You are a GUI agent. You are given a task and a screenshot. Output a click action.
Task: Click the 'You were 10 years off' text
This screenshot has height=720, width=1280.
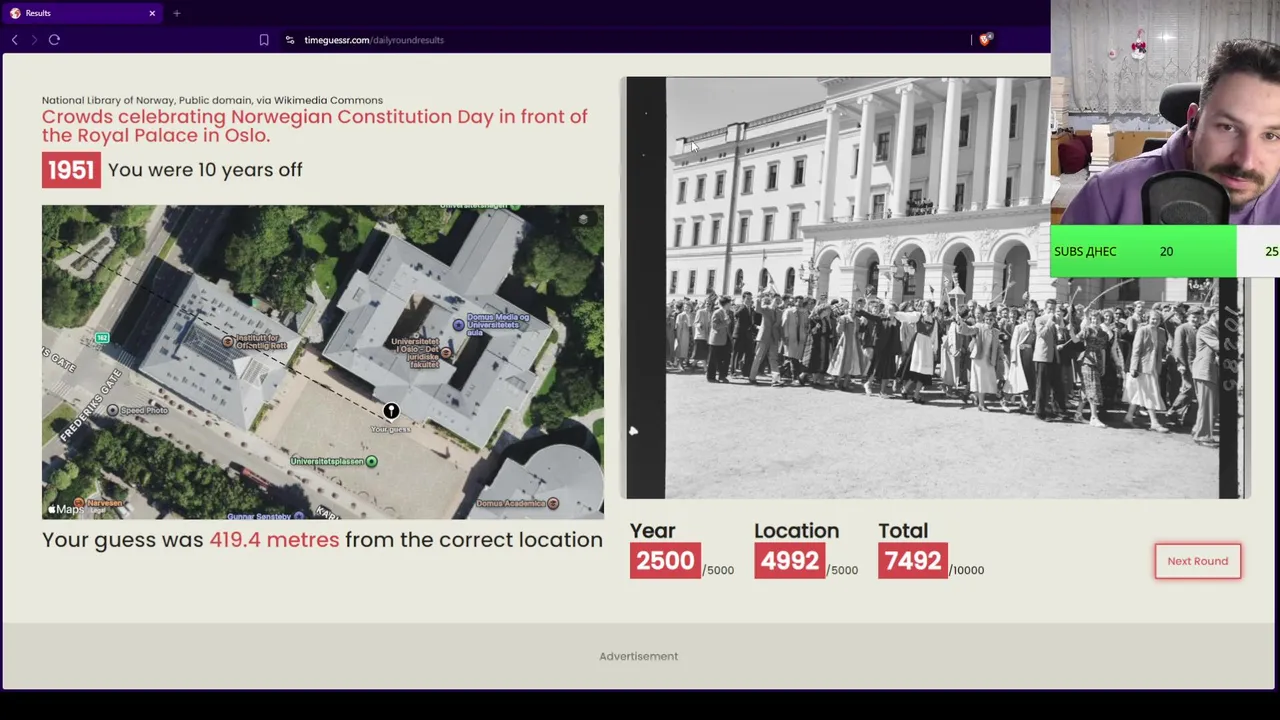205,170
